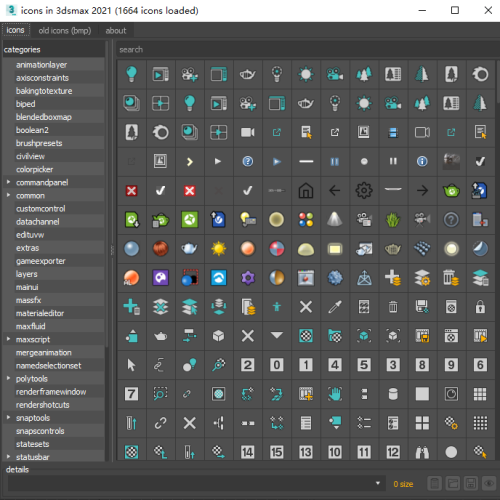Select the gameexporter category
Viewport: 500px width, 500px height.
click(41, 261)
